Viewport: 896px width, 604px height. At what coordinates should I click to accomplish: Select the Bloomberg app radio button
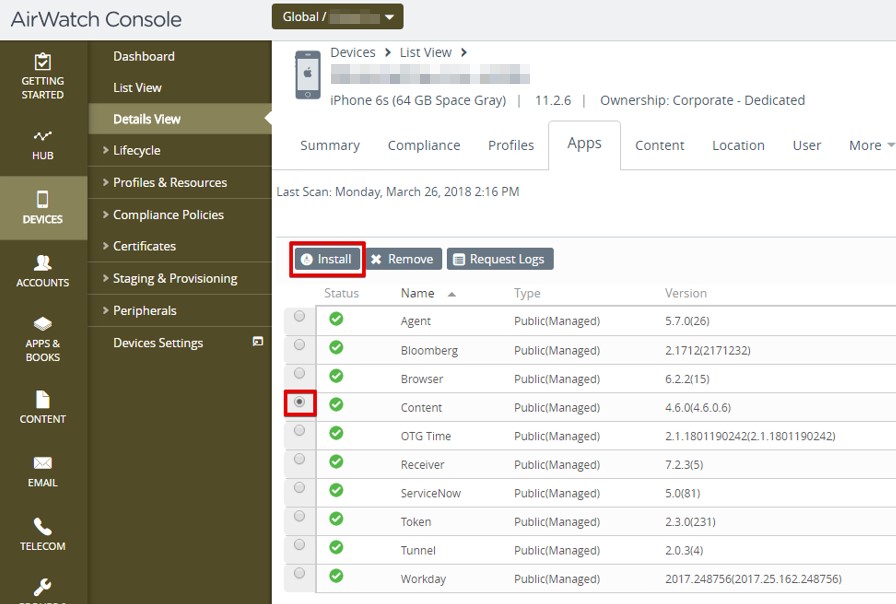(299, 345)
